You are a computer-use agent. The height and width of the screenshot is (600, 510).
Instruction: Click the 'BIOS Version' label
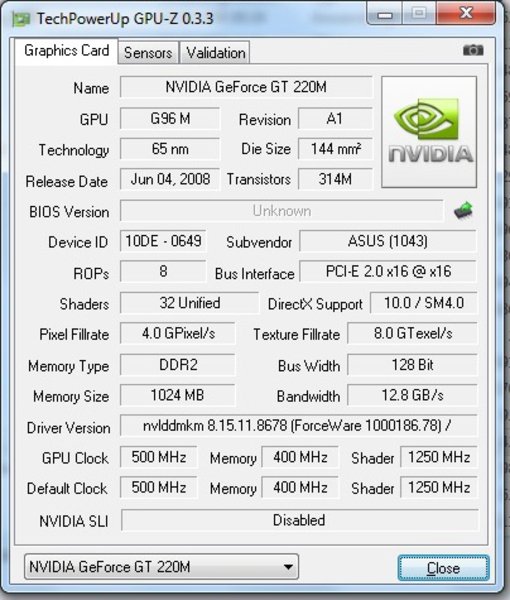[x=69, y=212]
